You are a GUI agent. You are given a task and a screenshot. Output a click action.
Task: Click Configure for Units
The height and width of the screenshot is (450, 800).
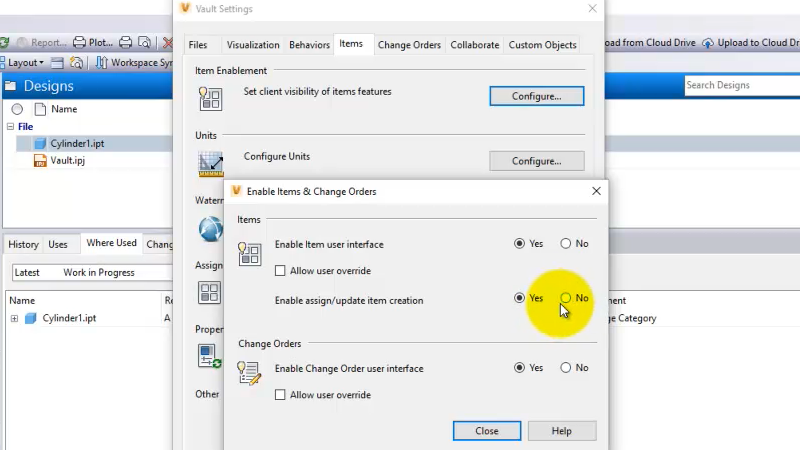pyautogui.click(x=537, y=161)
